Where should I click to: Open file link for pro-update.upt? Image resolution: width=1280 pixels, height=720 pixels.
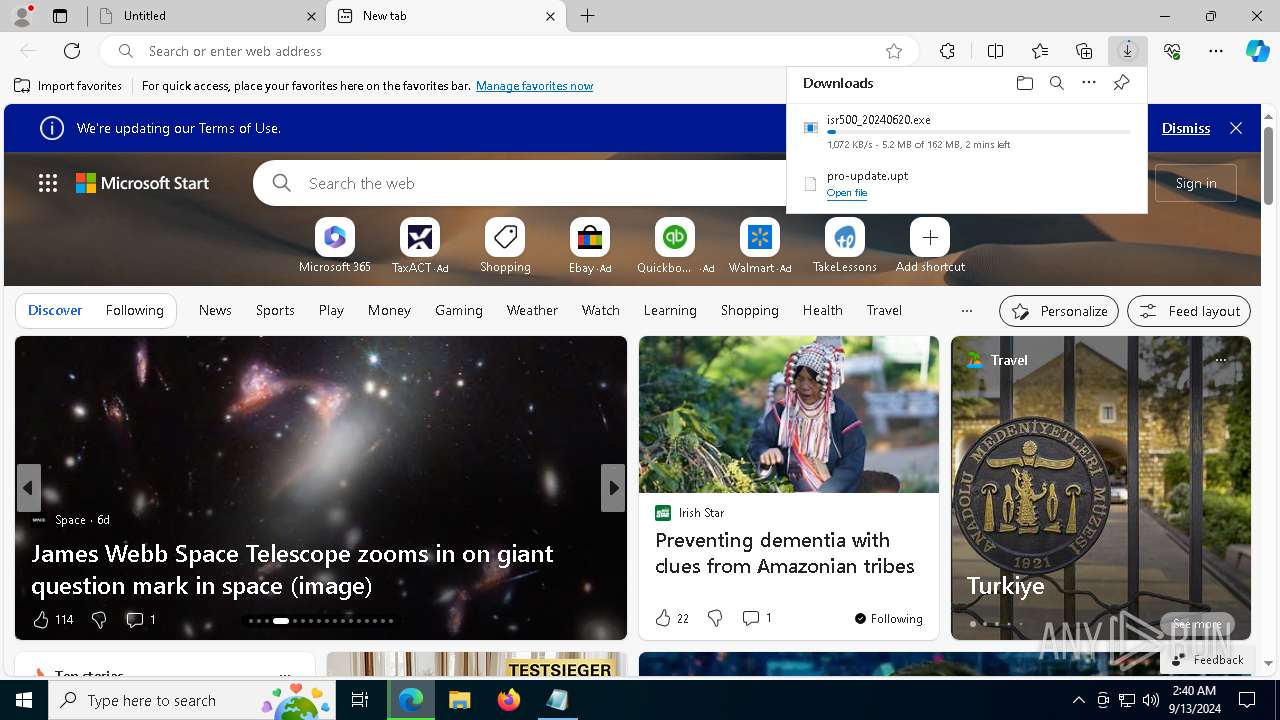point(847,193)
